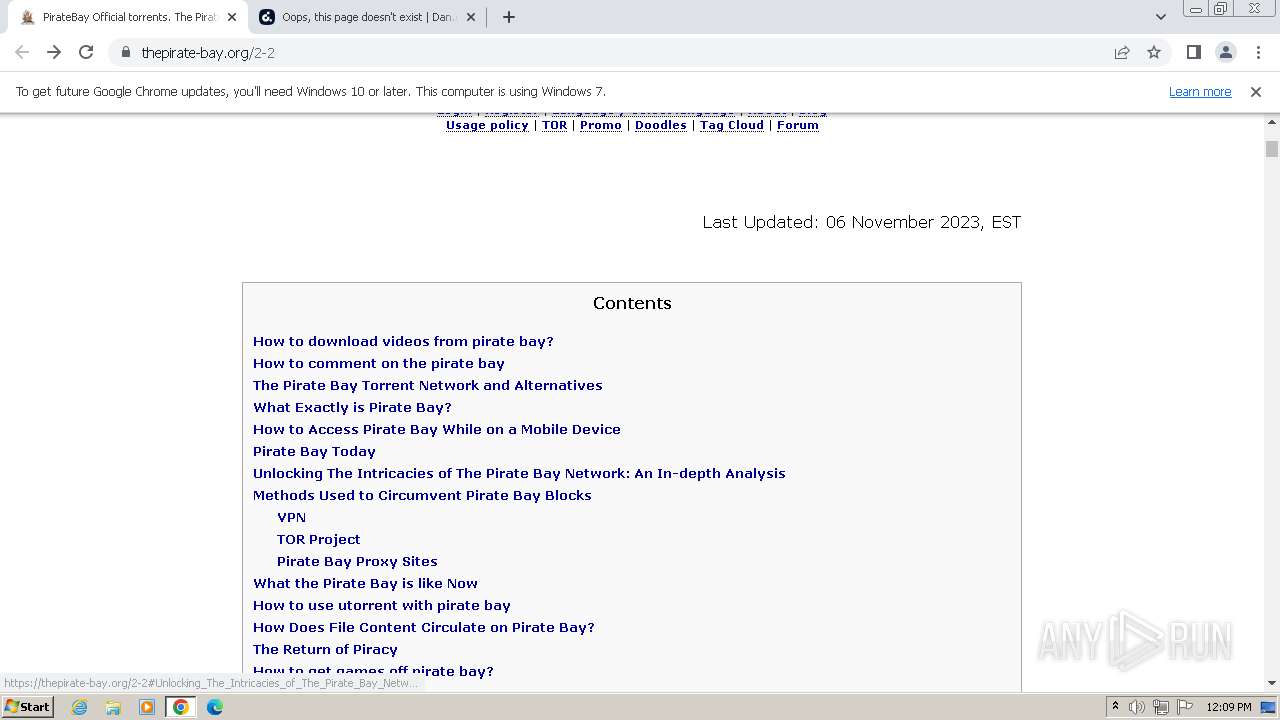Image resolution: width=1280 pixels, height=720 pixels.
Task: Jump to 'Unlocking The Intricacies of The Pirate Bay Network'
Action: [x=519, y=473]
